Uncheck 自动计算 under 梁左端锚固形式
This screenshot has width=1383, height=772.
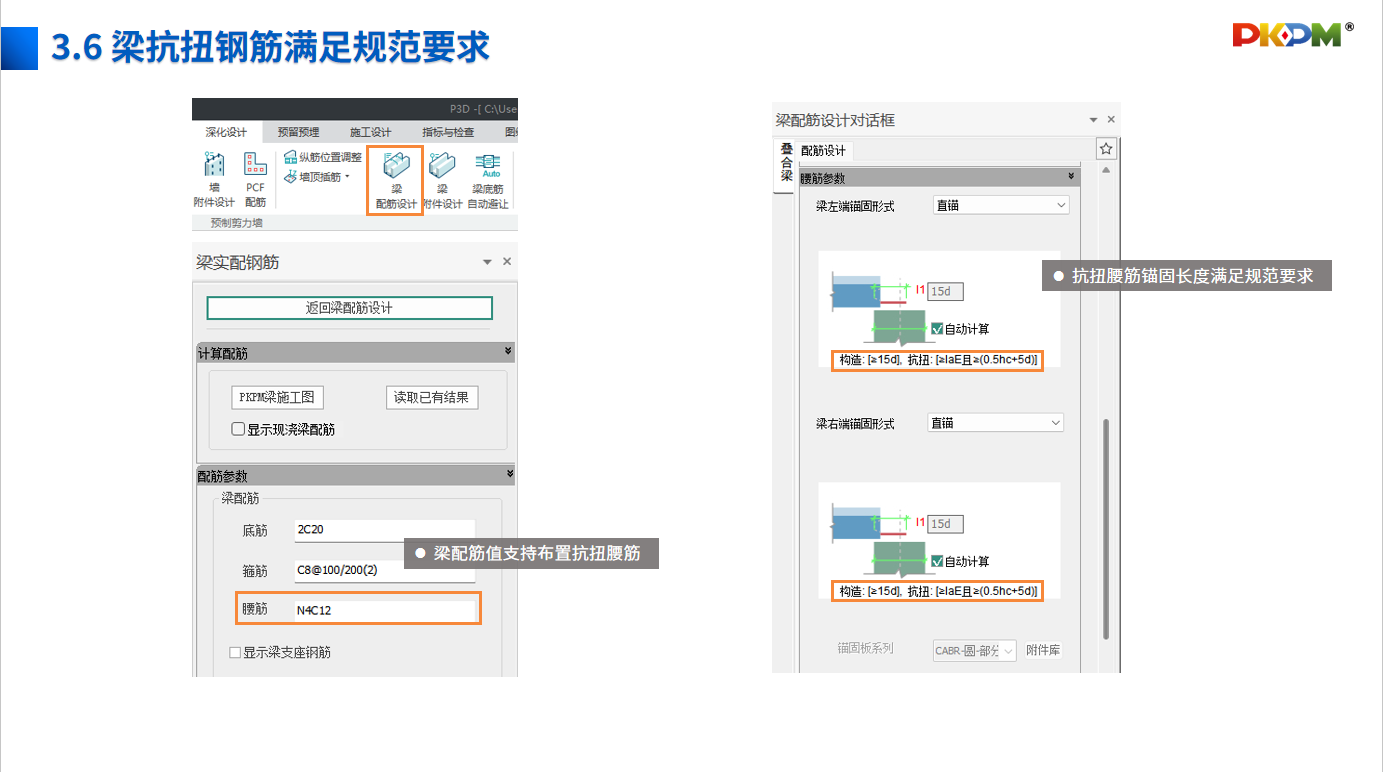coord(937,329)
